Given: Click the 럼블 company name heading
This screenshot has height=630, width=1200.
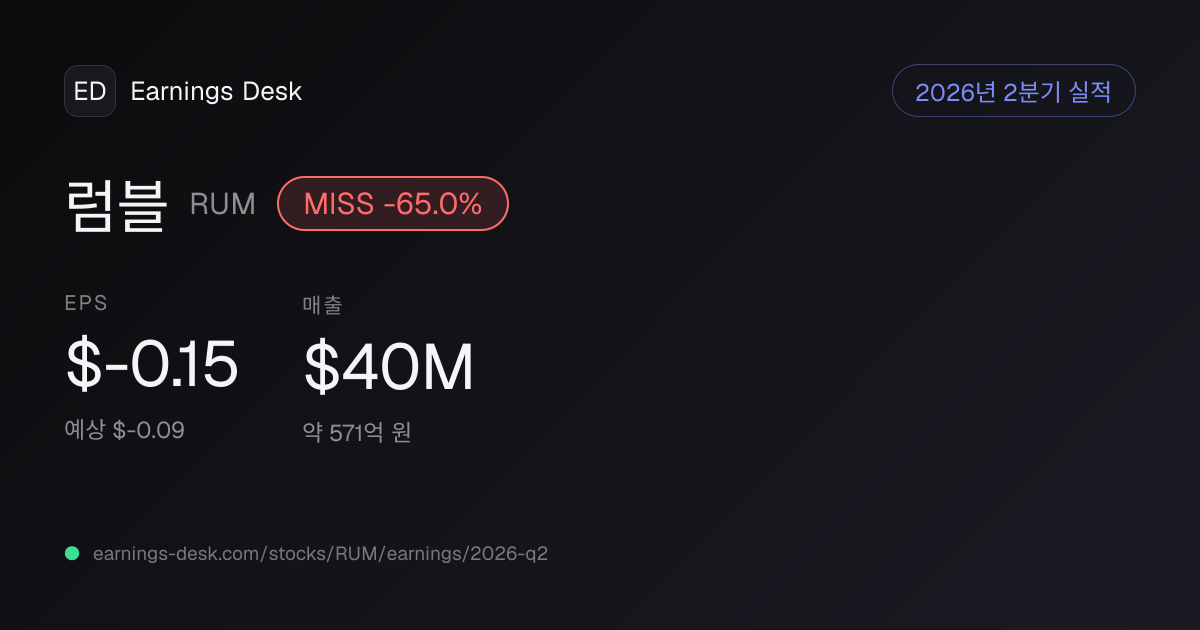Looking at the screenshot, I should [x=116, y=204].
